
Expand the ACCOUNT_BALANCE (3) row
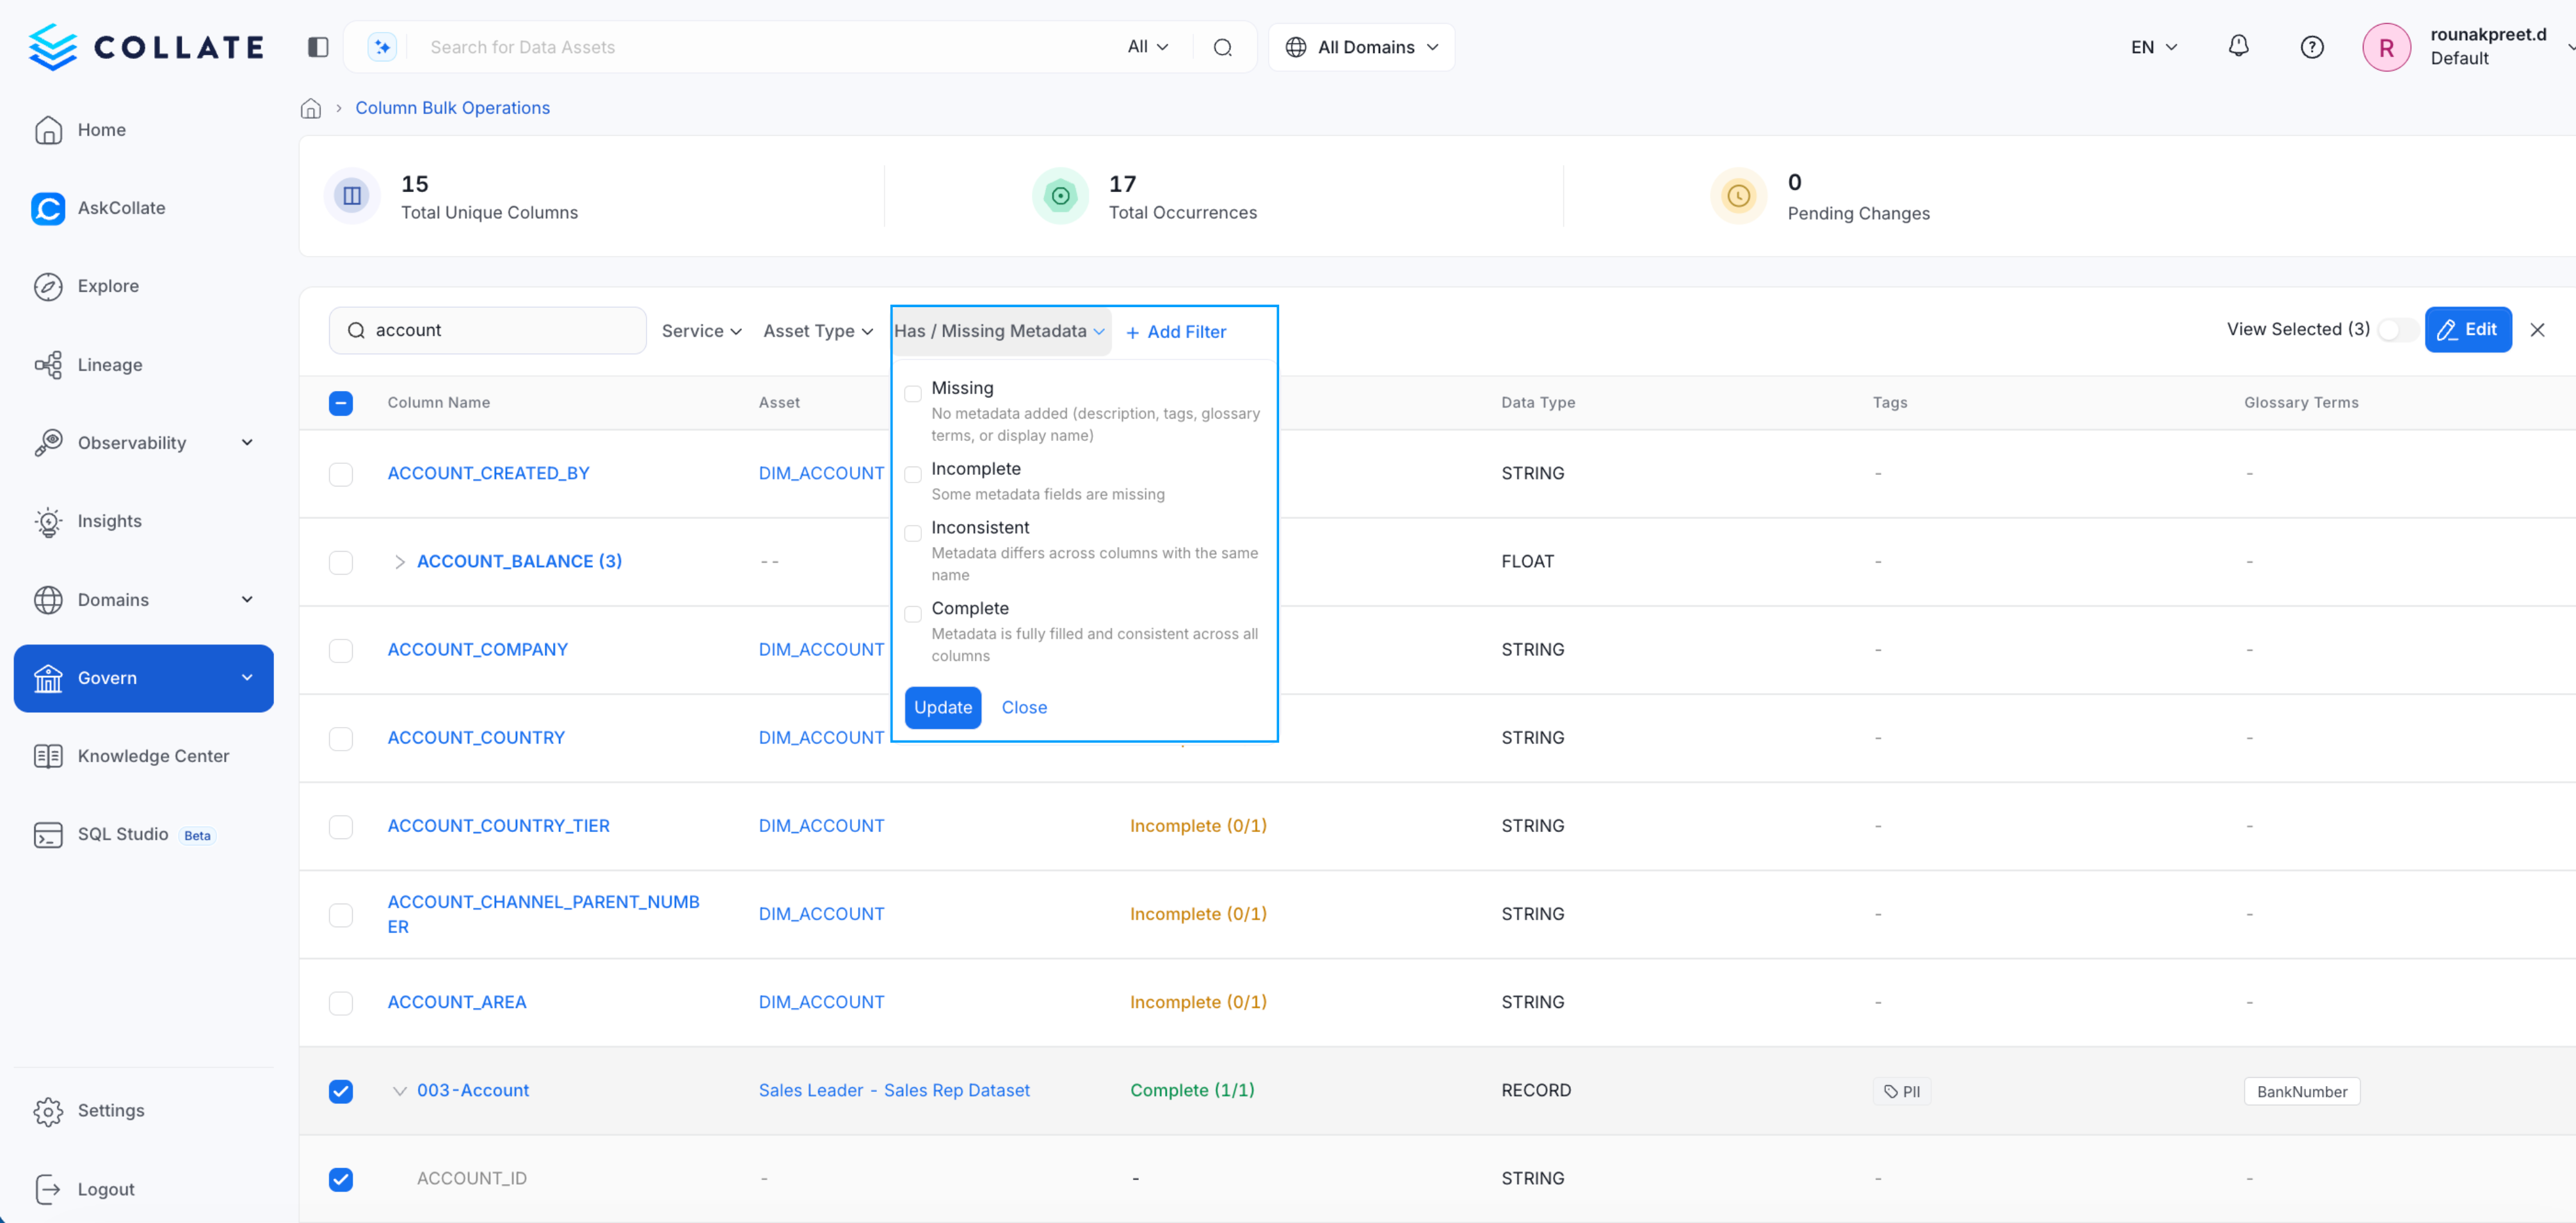[x=400, y=562]
